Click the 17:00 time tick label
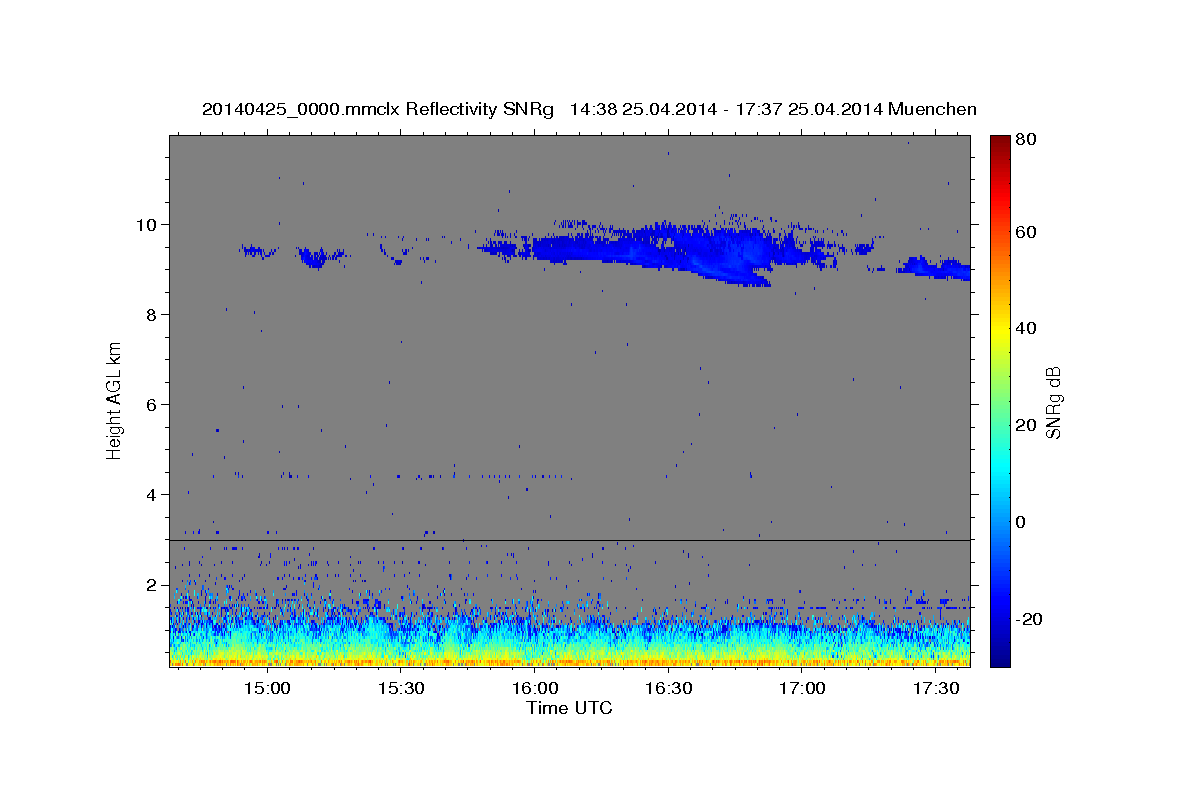Screen dimensions: 1200x800 802,689
